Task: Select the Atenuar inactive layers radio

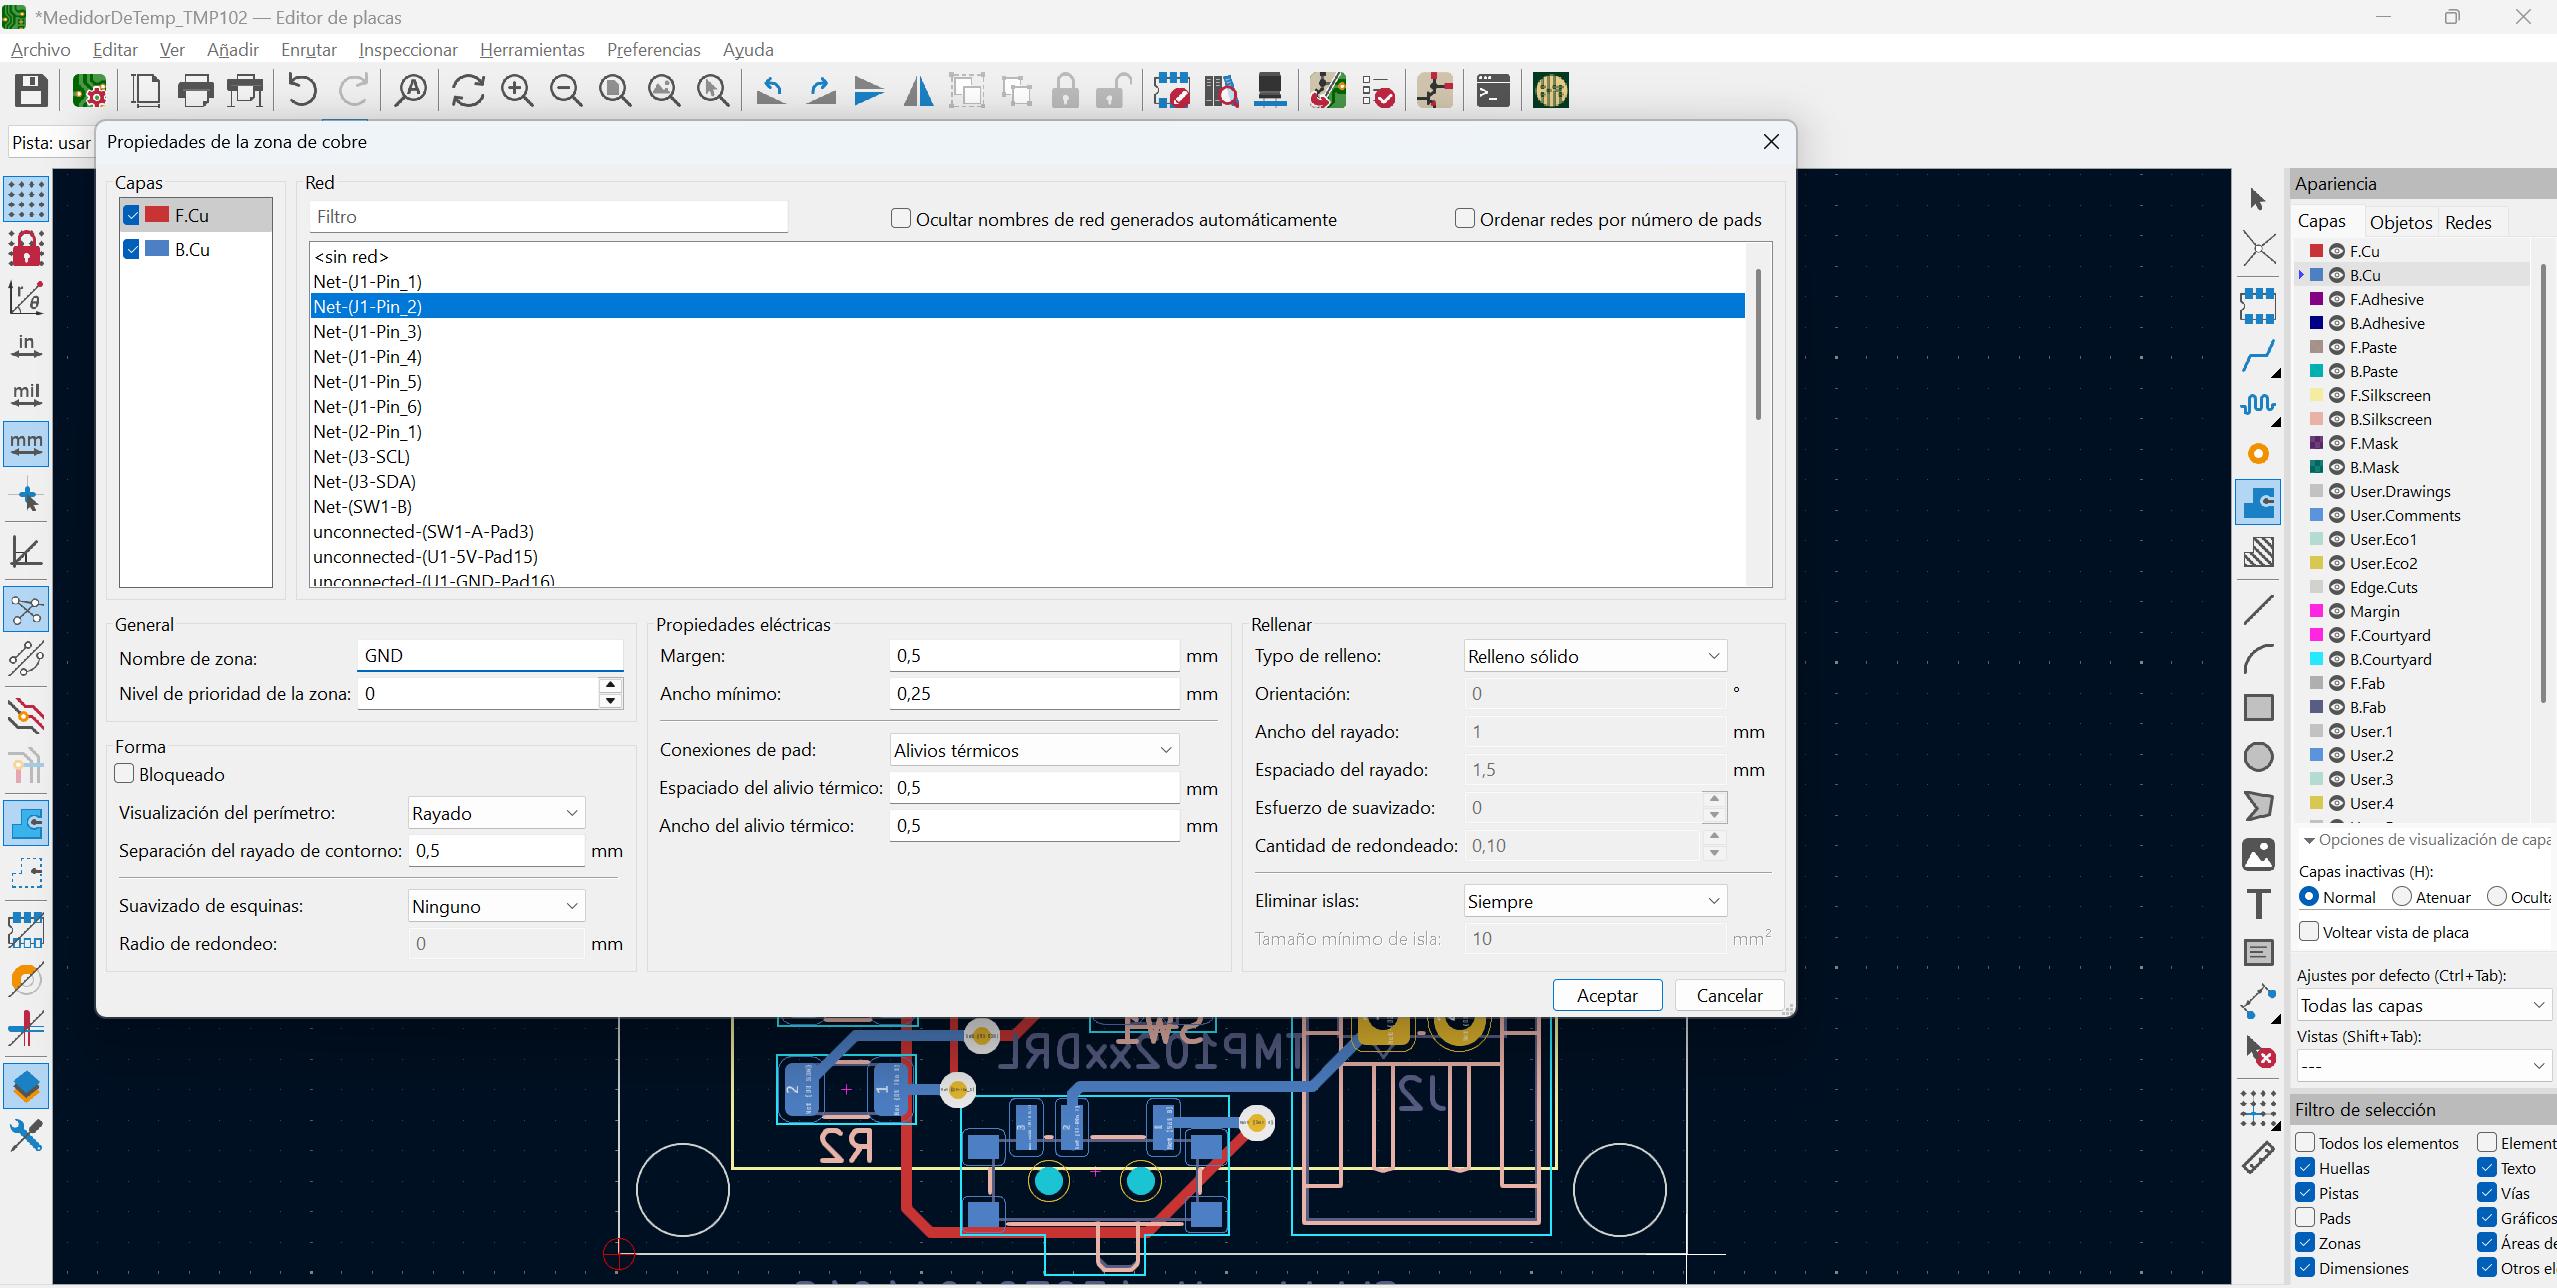Action: click(x=2402, y=897)
